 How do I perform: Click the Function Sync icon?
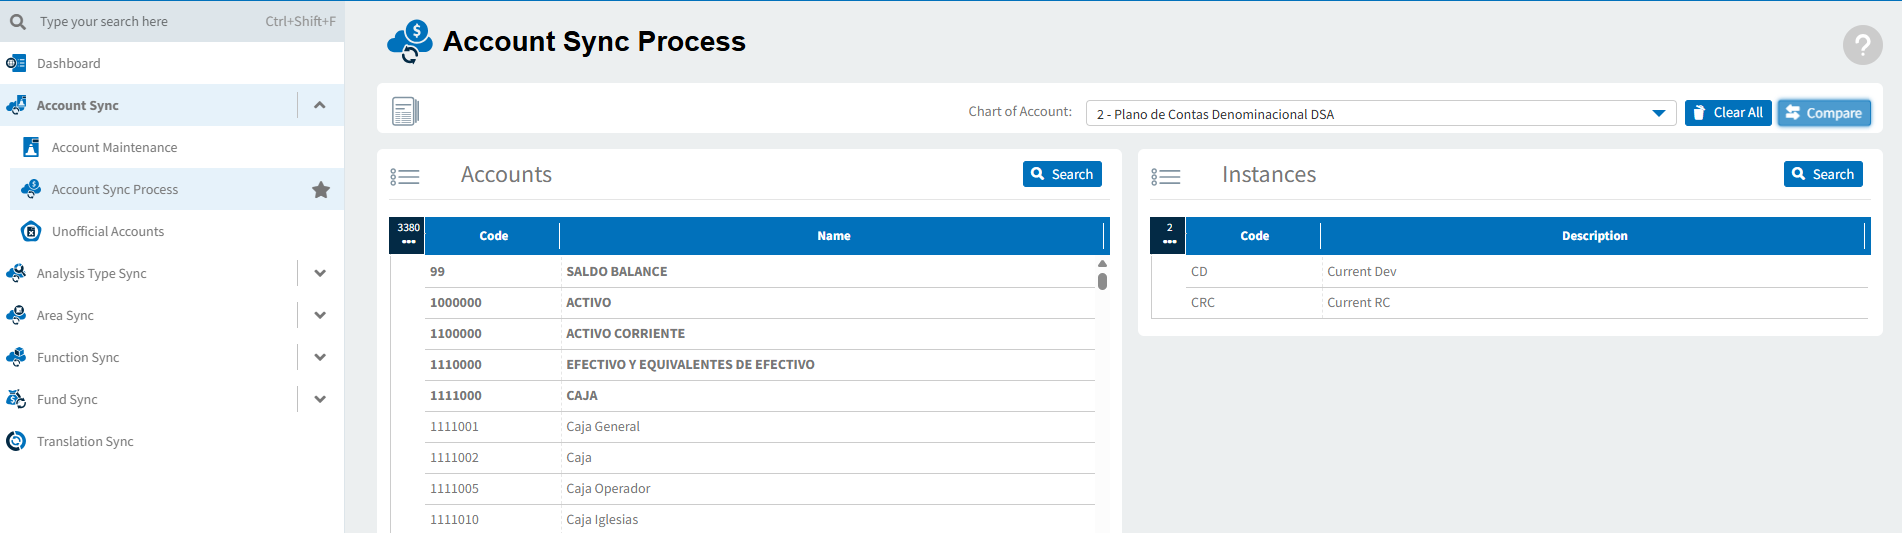(16, 357)
